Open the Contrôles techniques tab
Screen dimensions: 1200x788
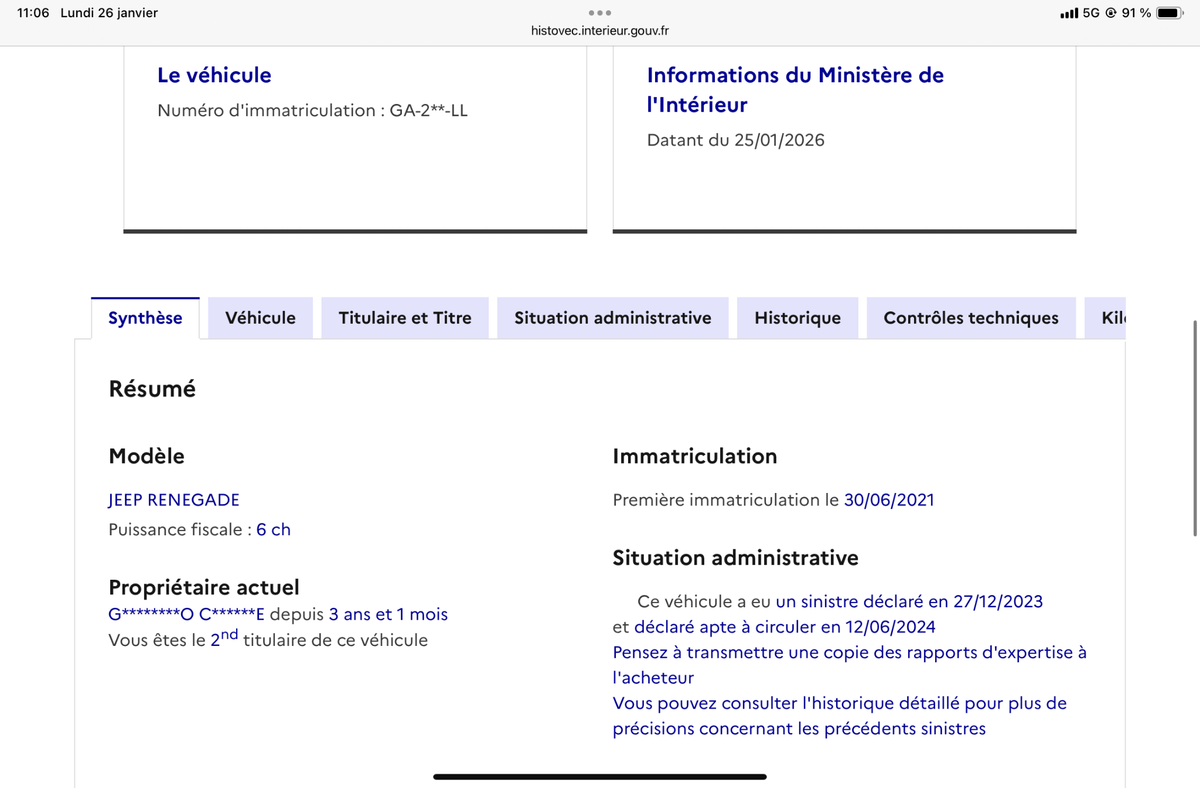click(970, 318)
